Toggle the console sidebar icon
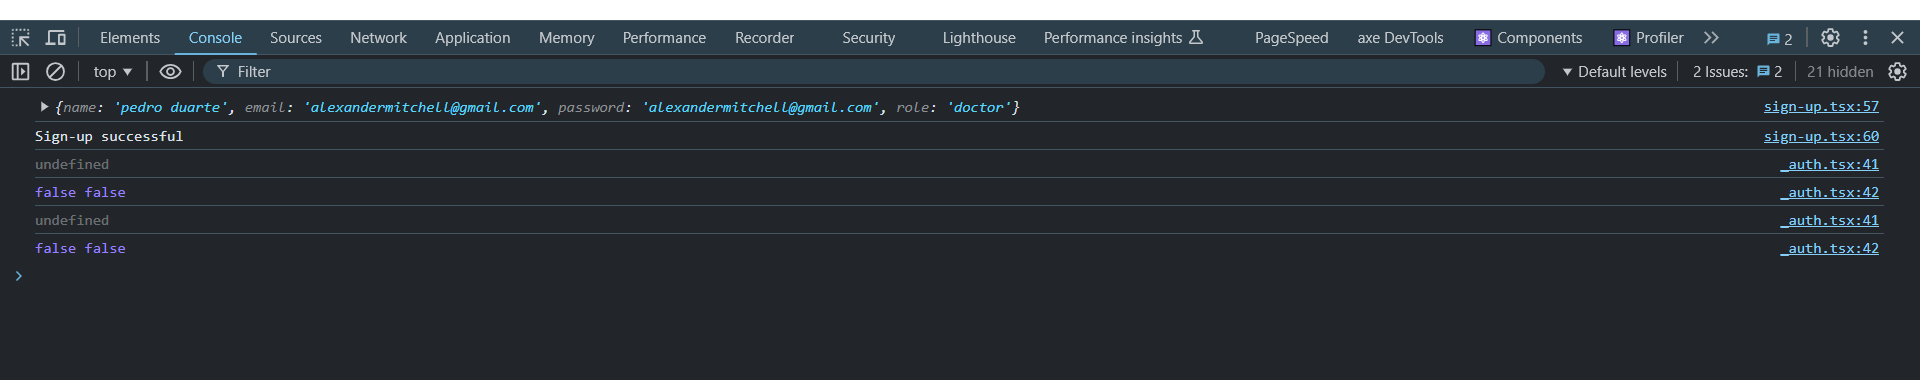1920x380 pixels. pos(20,72)
